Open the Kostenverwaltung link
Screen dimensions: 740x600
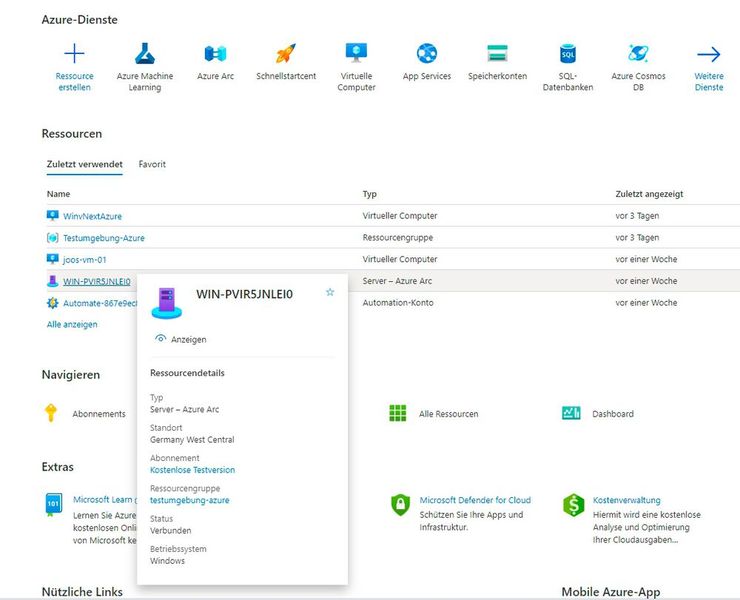coord(627,500)
